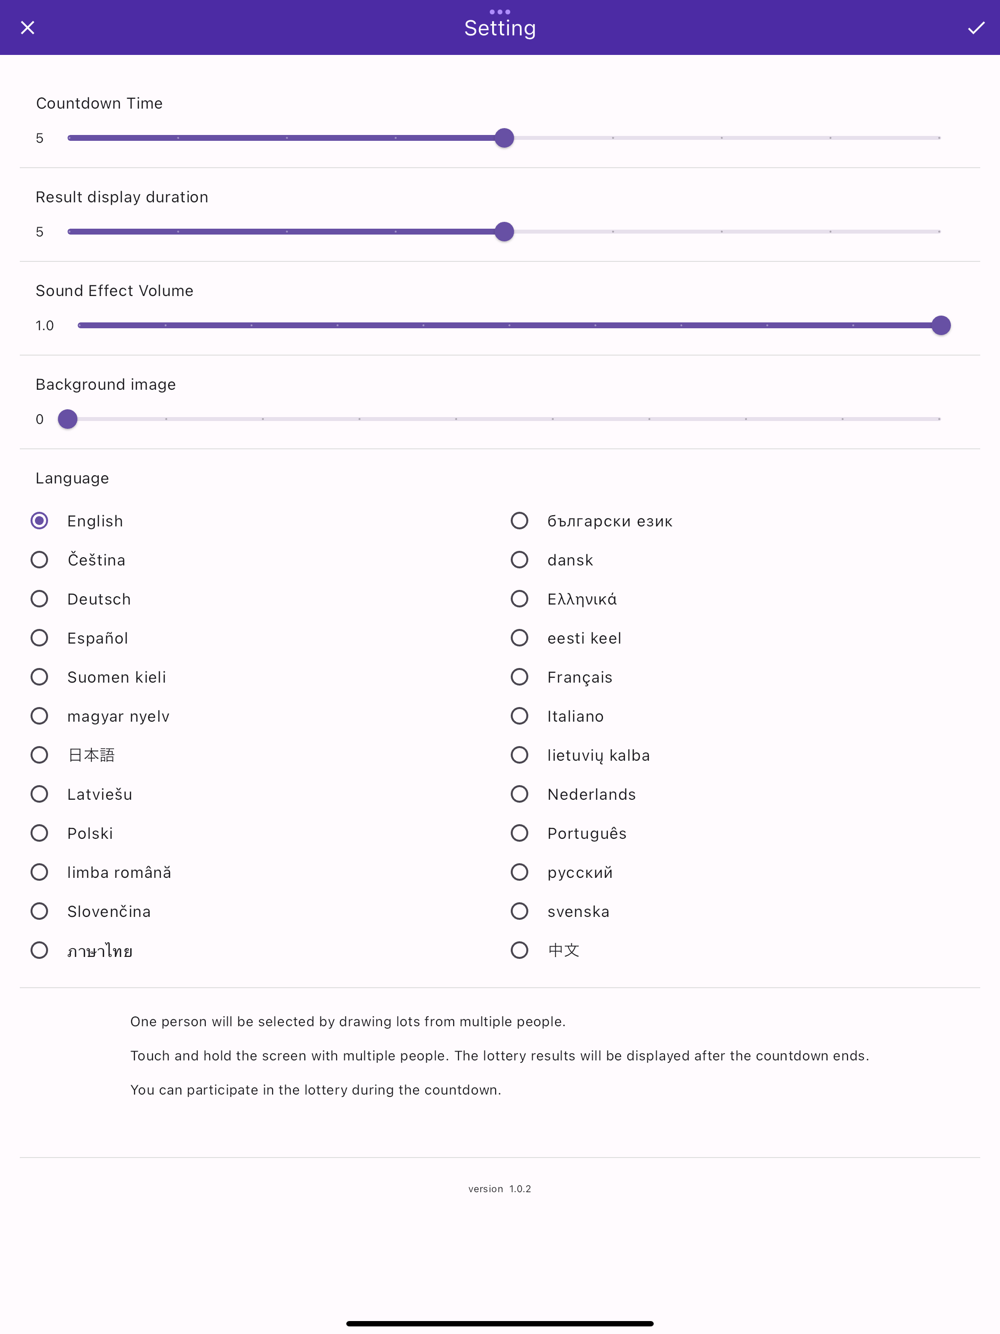The height and width of the screenshot is (1334, 1000).
Task: Select the русский language option
Action: 520,872
